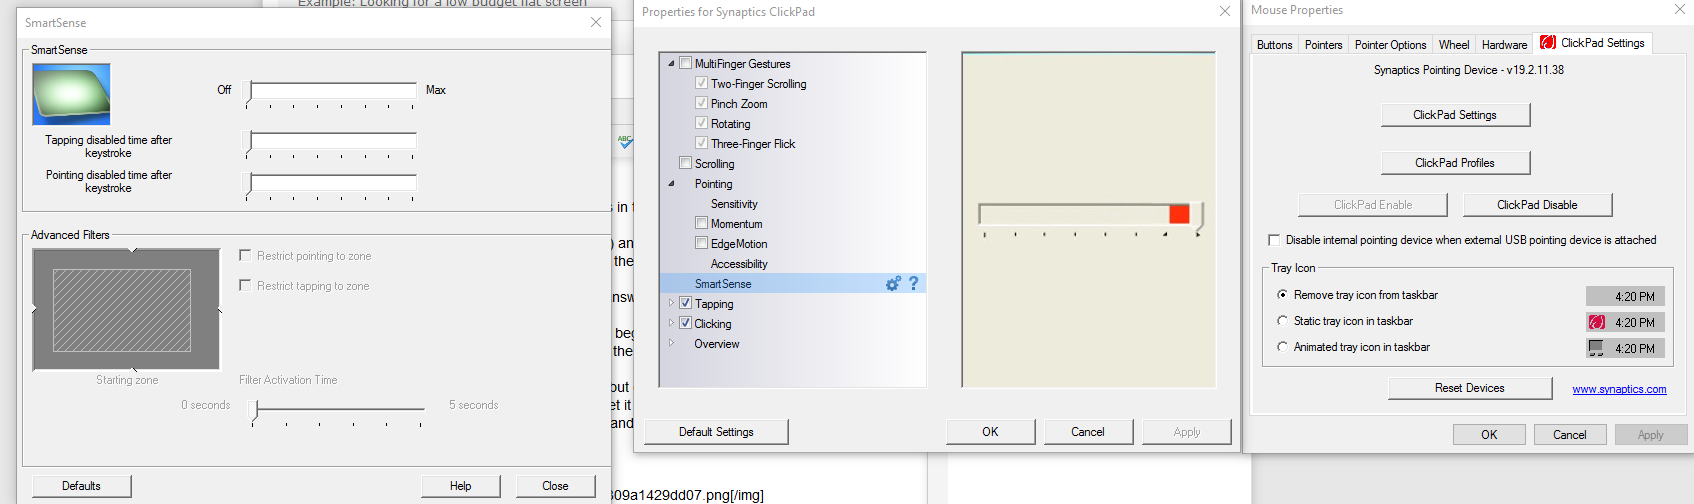The image size is (1694, 504).
Task: Select the Sensitivity tree item
Action: coord(734,204)
